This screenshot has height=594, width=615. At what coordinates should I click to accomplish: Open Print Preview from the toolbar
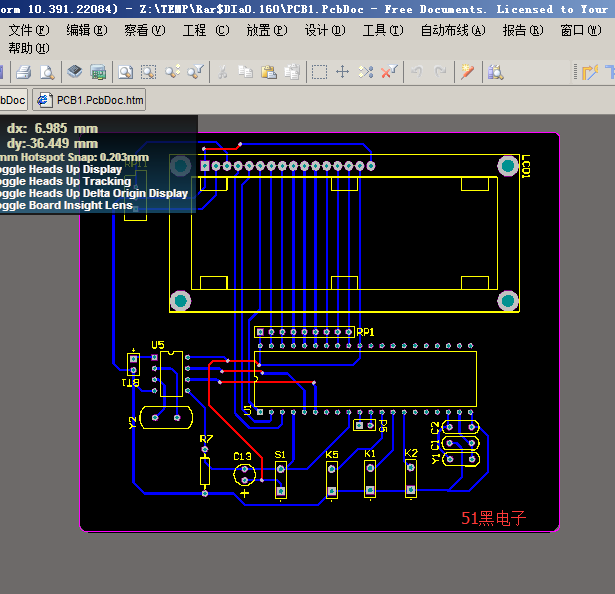tap(47, 72)
